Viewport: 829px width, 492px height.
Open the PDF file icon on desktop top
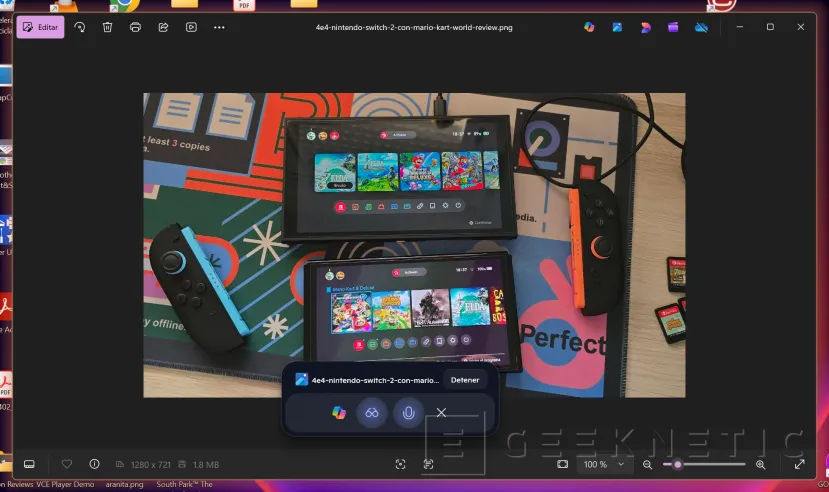point(244,5)
